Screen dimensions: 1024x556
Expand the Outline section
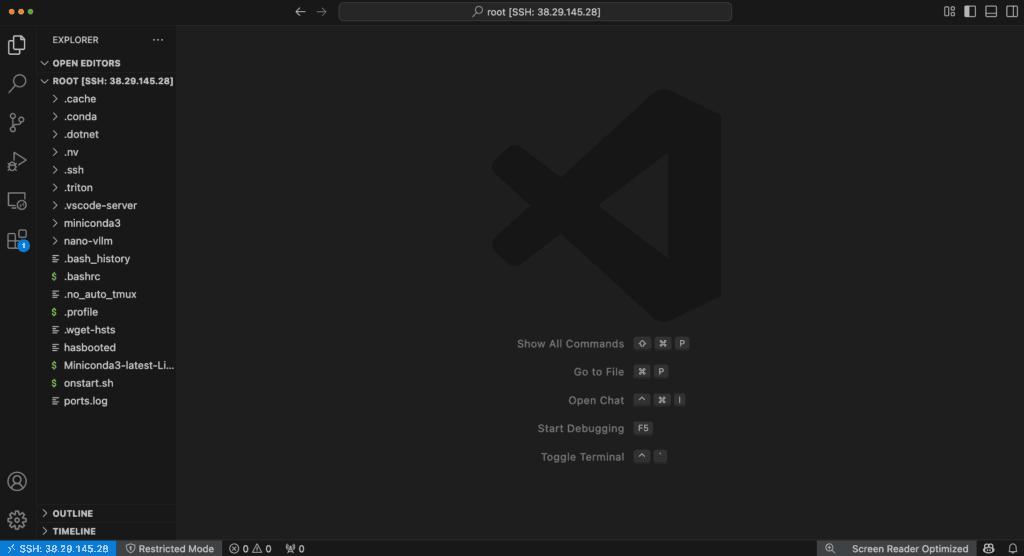(106, 514)
